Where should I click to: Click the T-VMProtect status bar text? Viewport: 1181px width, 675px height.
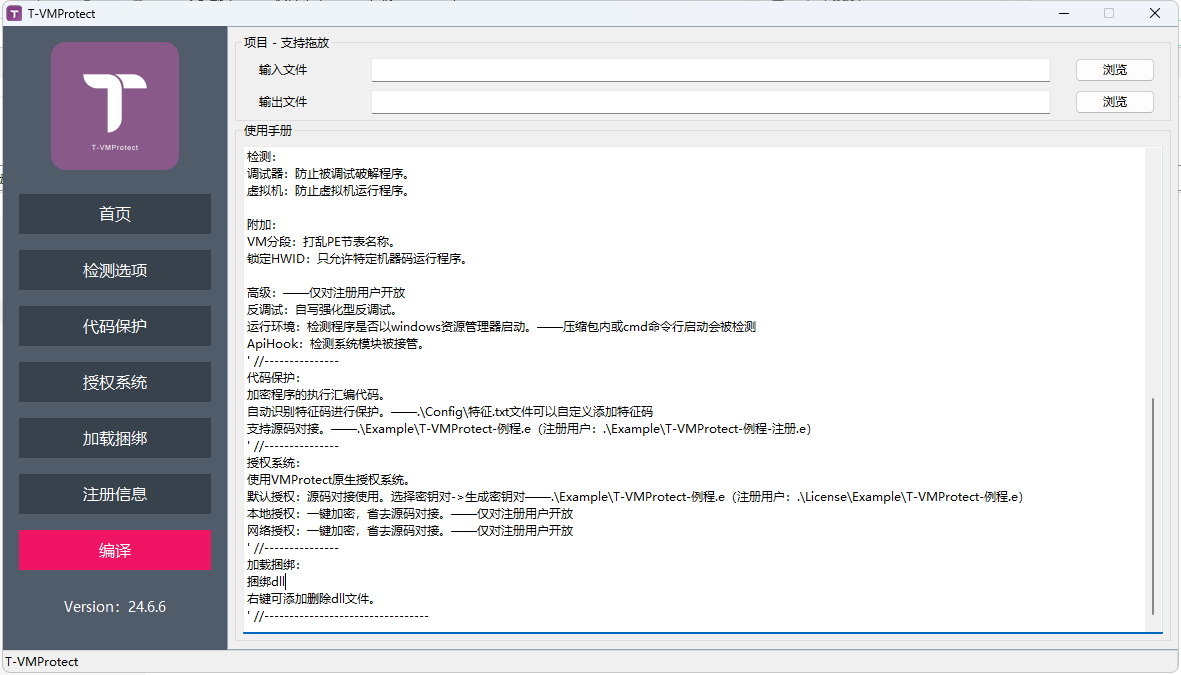tap(42, 661)
